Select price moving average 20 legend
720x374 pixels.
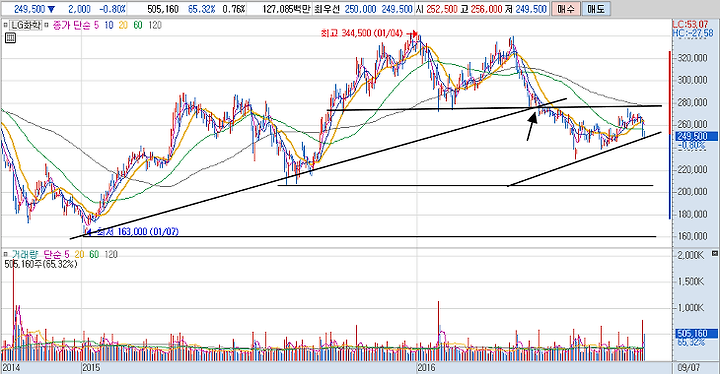pos(123,25)
